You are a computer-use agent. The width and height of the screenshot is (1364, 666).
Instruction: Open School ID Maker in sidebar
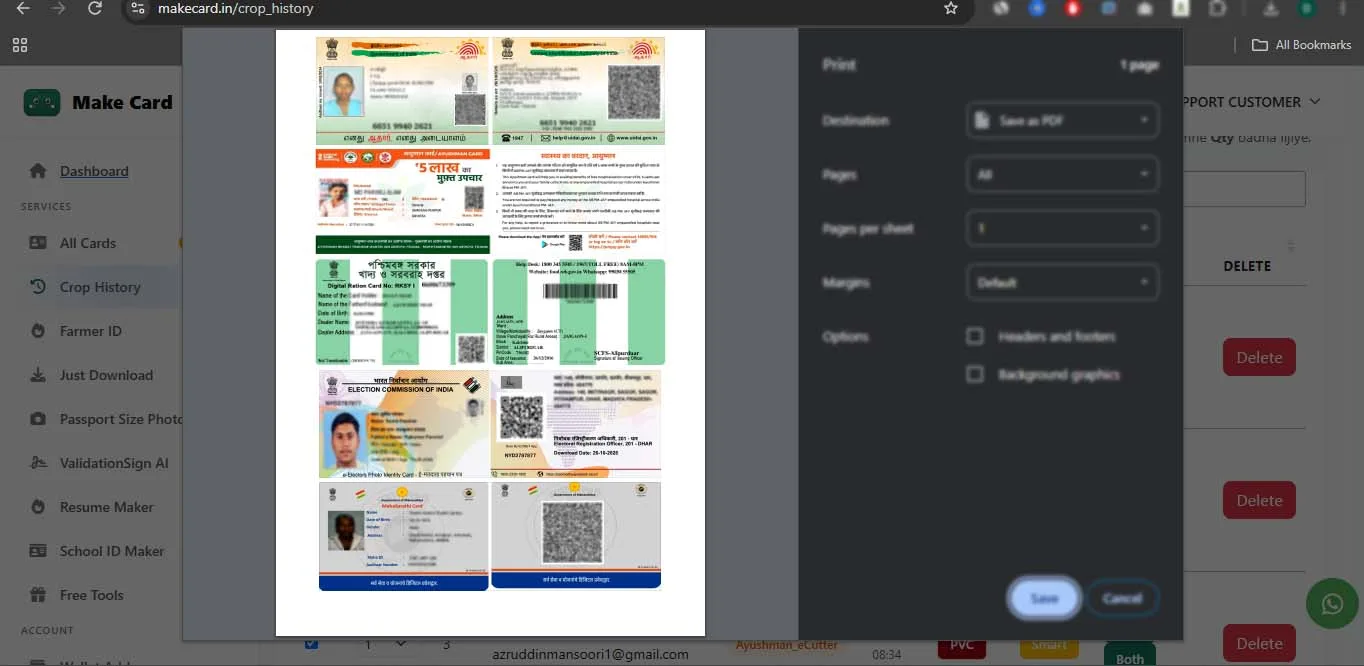click(112, 551)
